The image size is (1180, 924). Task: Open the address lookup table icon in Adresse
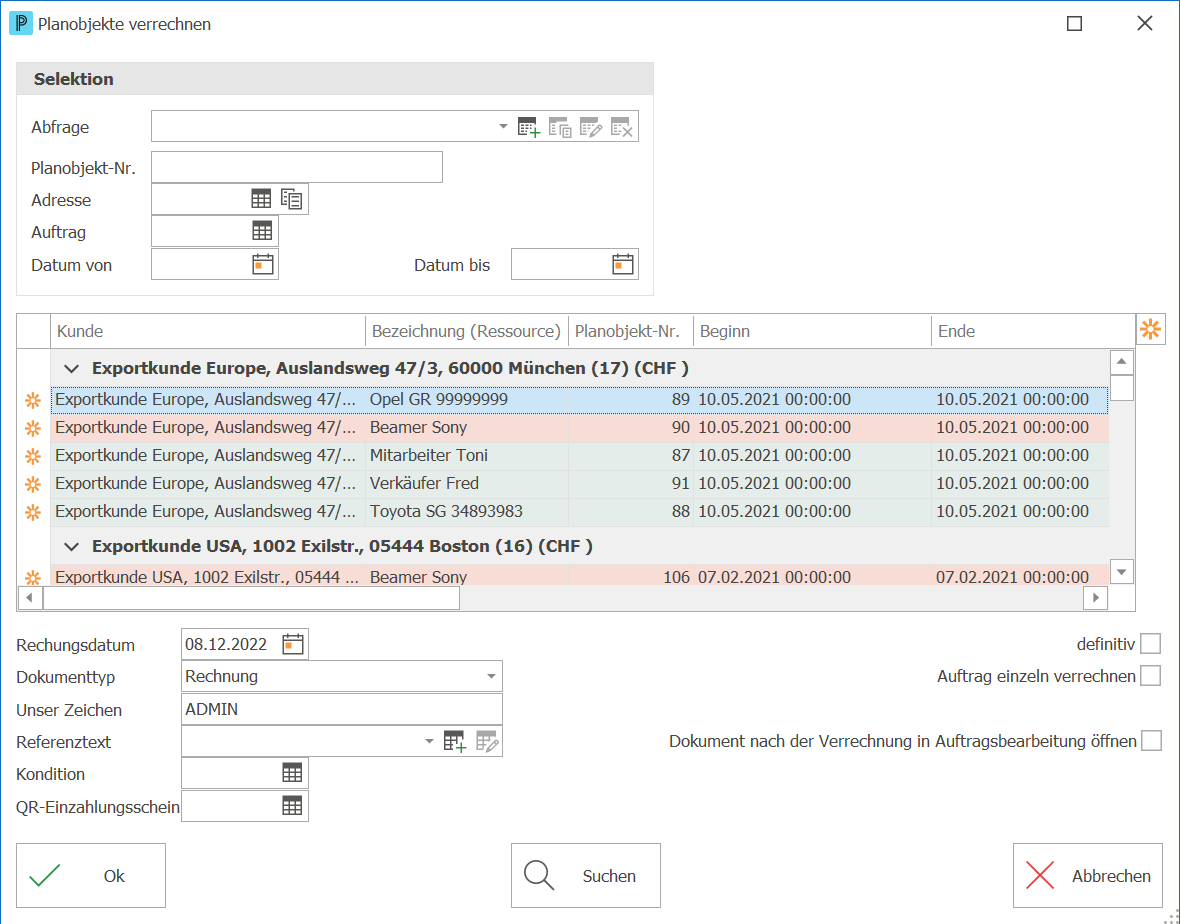[261, 199]
